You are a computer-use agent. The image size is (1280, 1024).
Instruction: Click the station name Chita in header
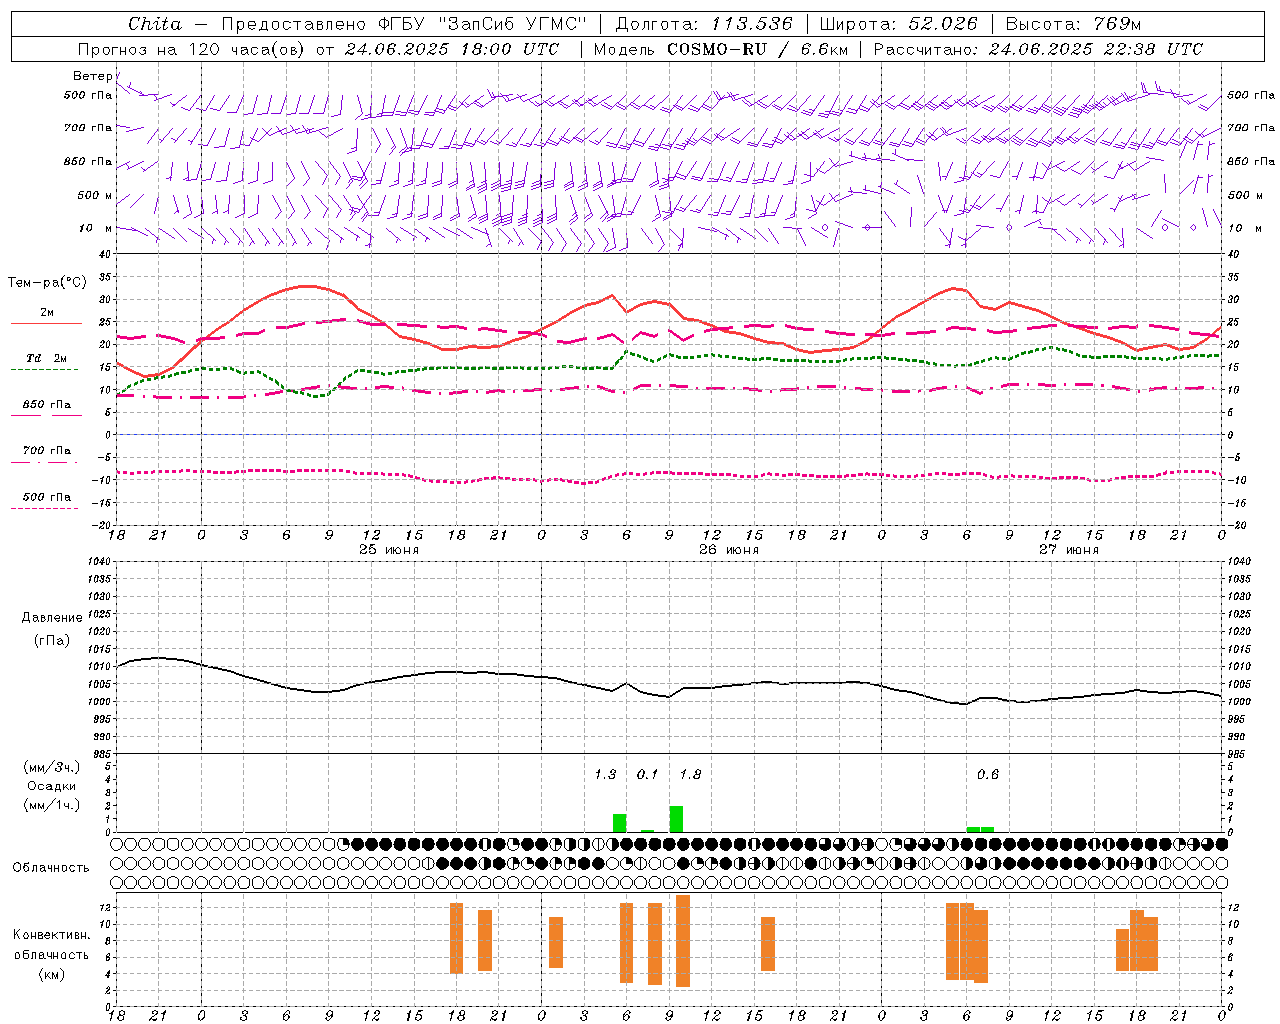click(x=155, y=24)
